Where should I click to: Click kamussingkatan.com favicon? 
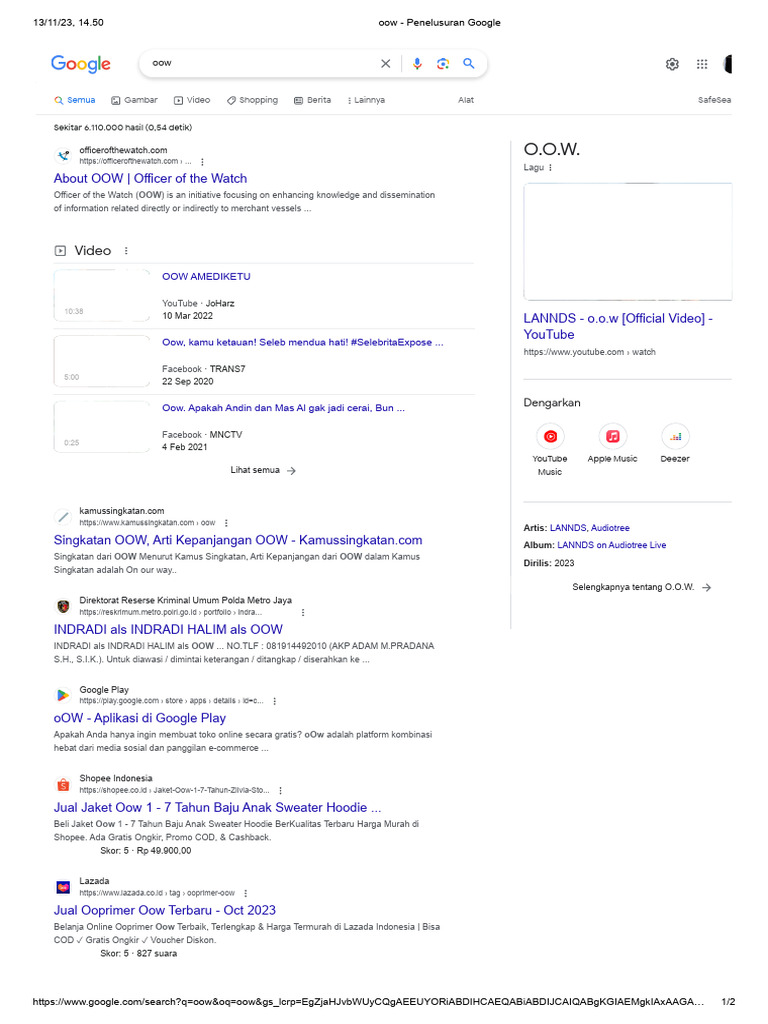(63, 517)
